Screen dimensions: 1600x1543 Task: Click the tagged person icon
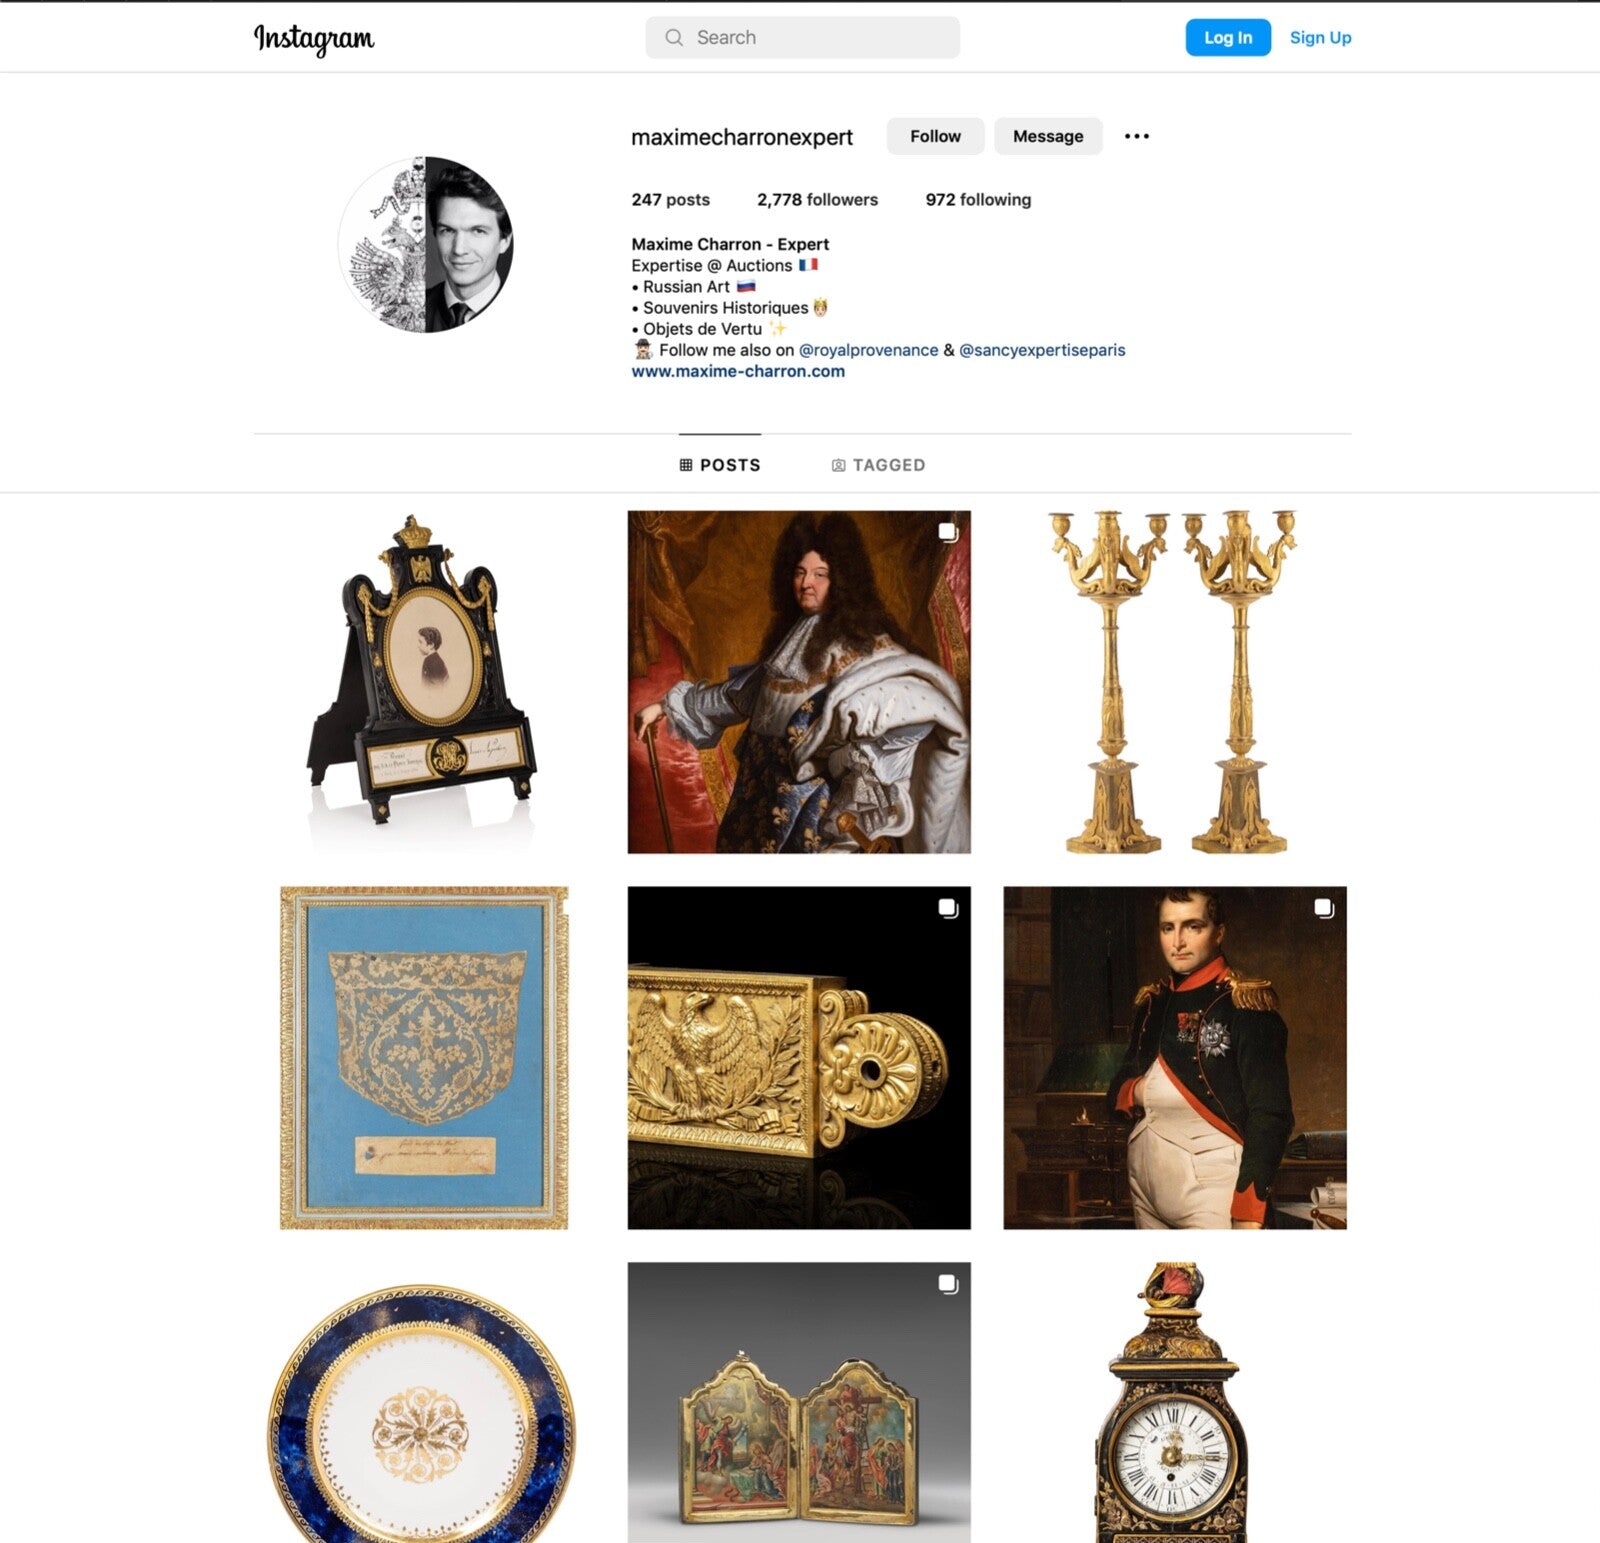(x=839, y=465)
